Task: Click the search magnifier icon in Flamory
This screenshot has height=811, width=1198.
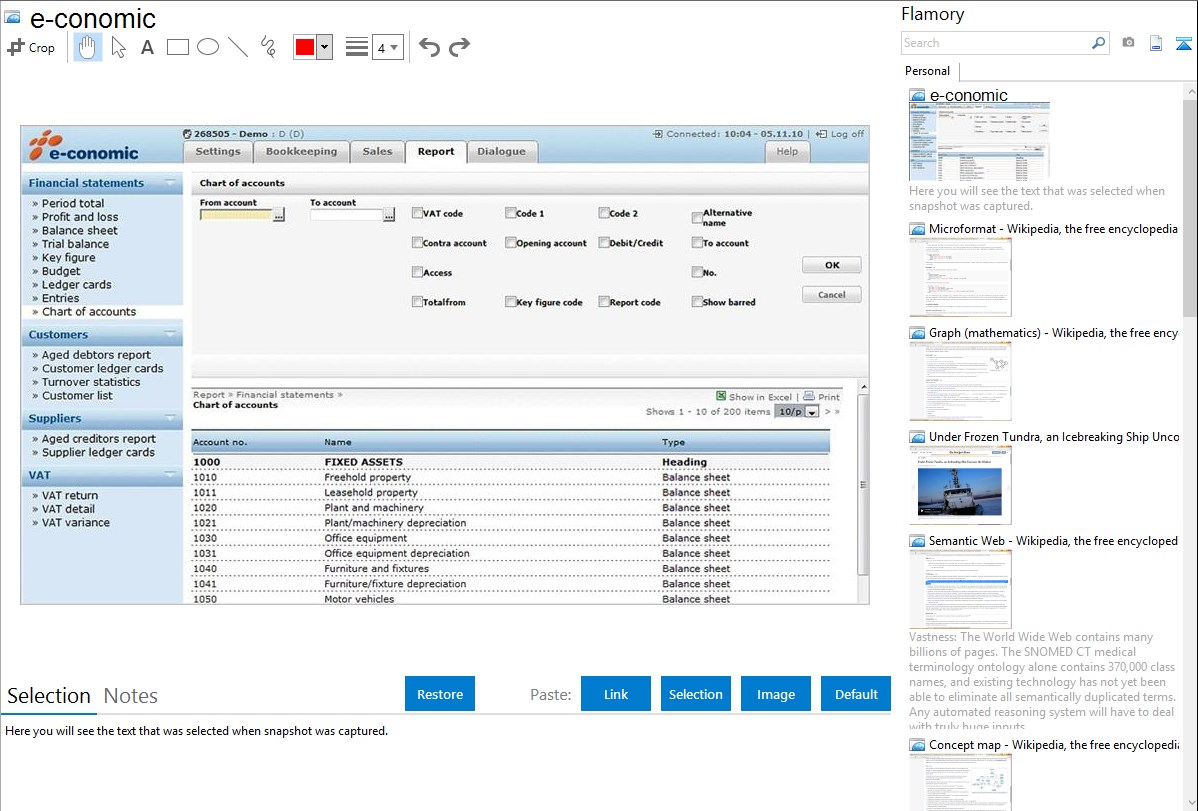Action: pos(1098,43)
